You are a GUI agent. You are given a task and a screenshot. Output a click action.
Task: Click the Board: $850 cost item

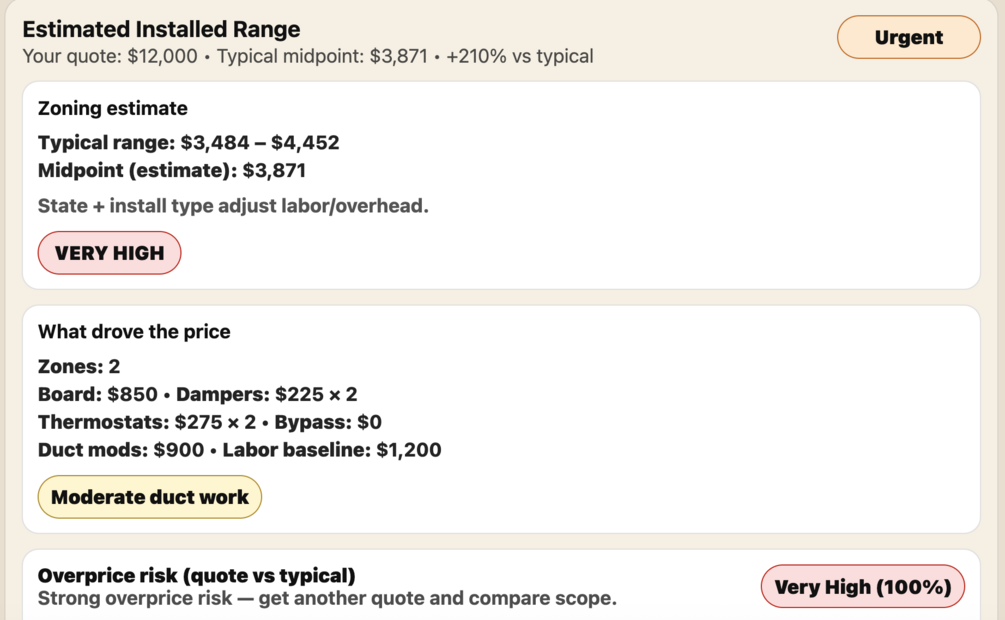(98, 394)
